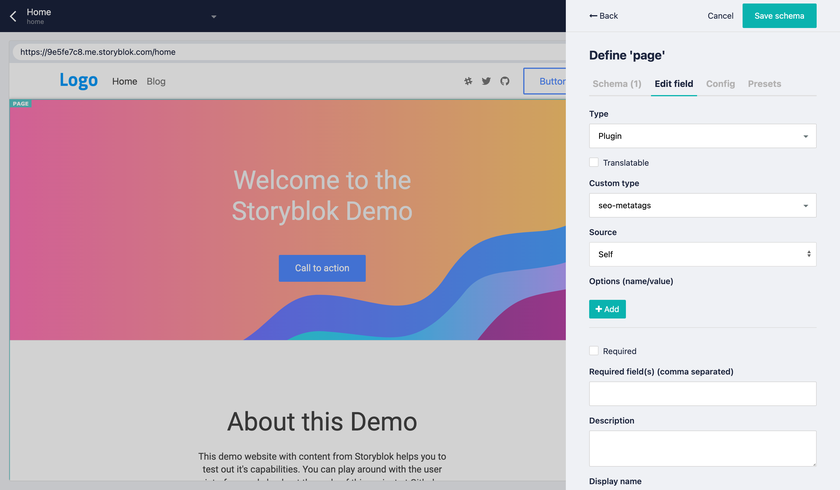The image size is (840, 490).
Task: Click the back chevron beside Home
Action: [13, 16]
